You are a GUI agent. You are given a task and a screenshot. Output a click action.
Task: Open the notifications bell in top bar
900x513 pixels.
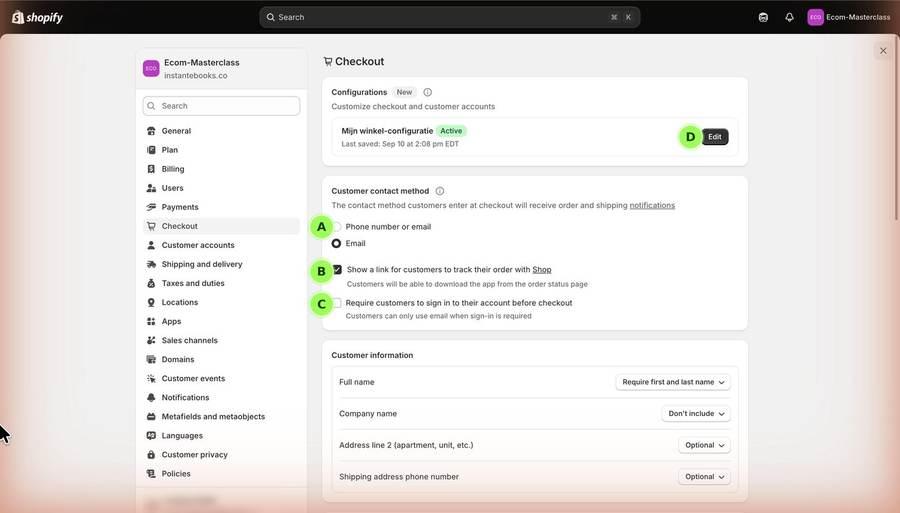coord(789,17)
